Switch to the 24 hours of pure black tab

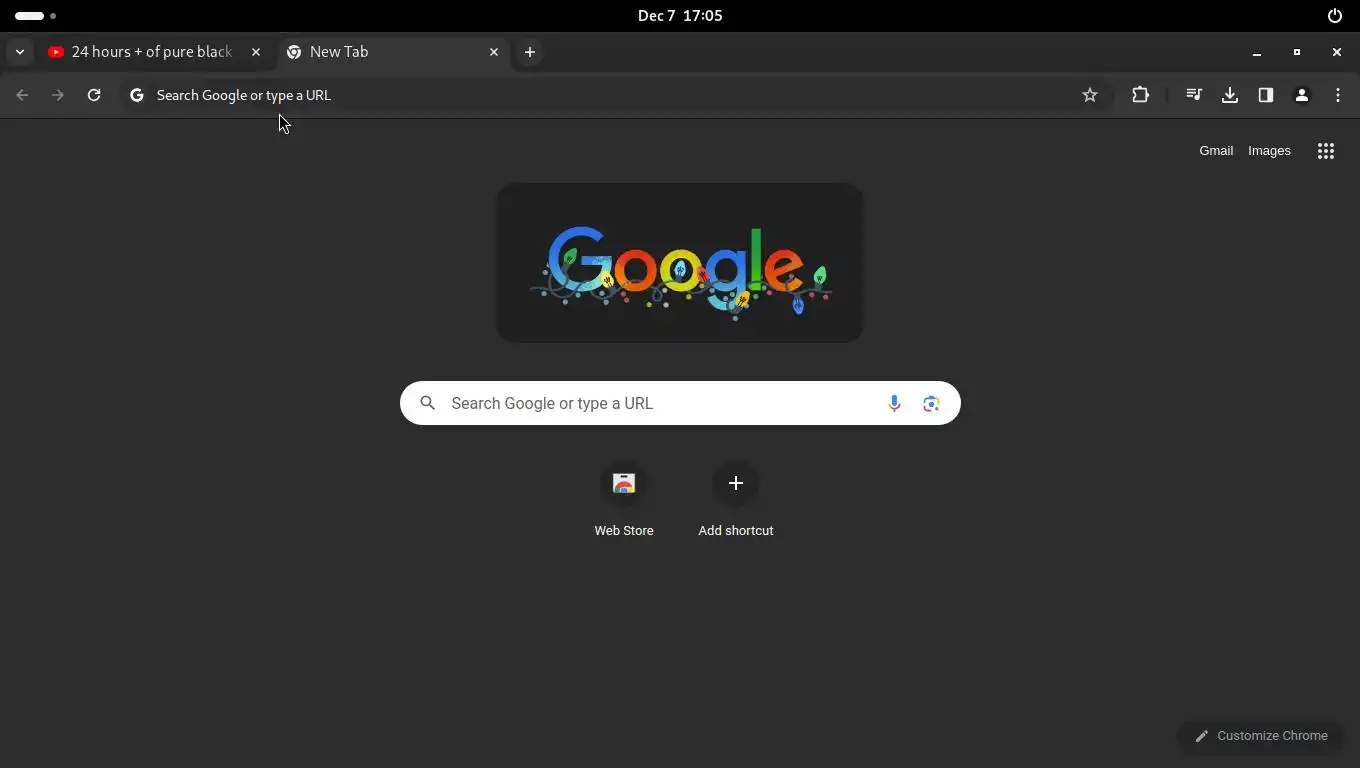click(155, 52)
